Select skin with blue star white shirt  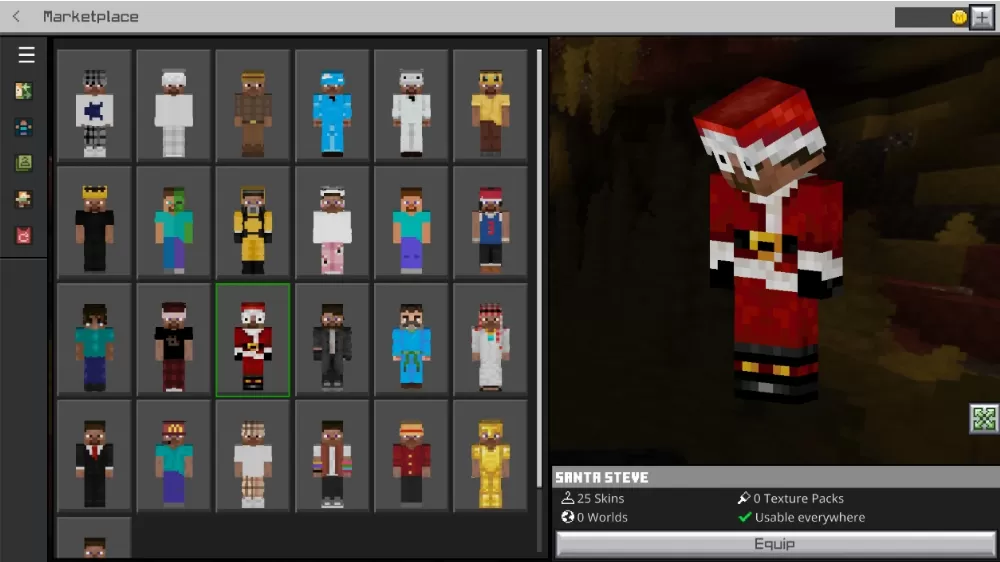click(94, 106)
